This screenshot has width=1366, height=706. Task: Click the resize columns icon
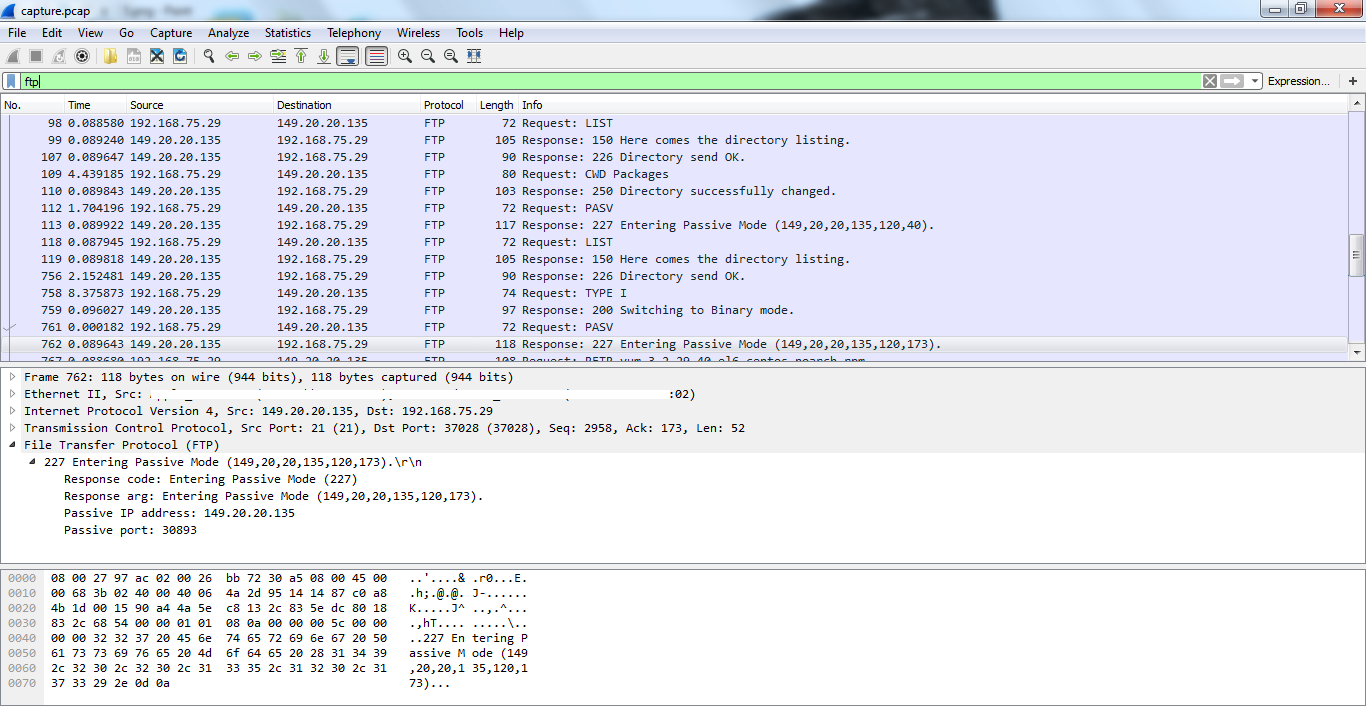coord(474,57)
